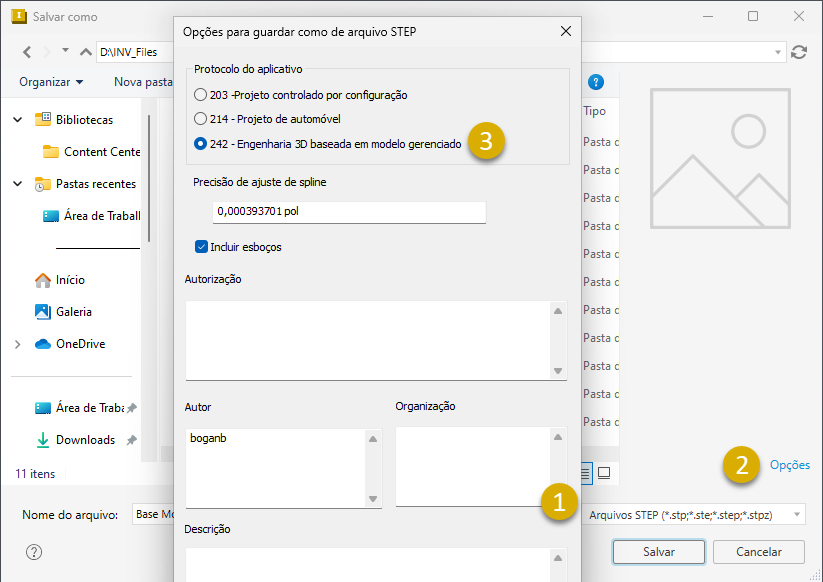The width and height of the screenshot is (823, 582).
Task: Click the 11 itens status text
Action: (35, 474)
